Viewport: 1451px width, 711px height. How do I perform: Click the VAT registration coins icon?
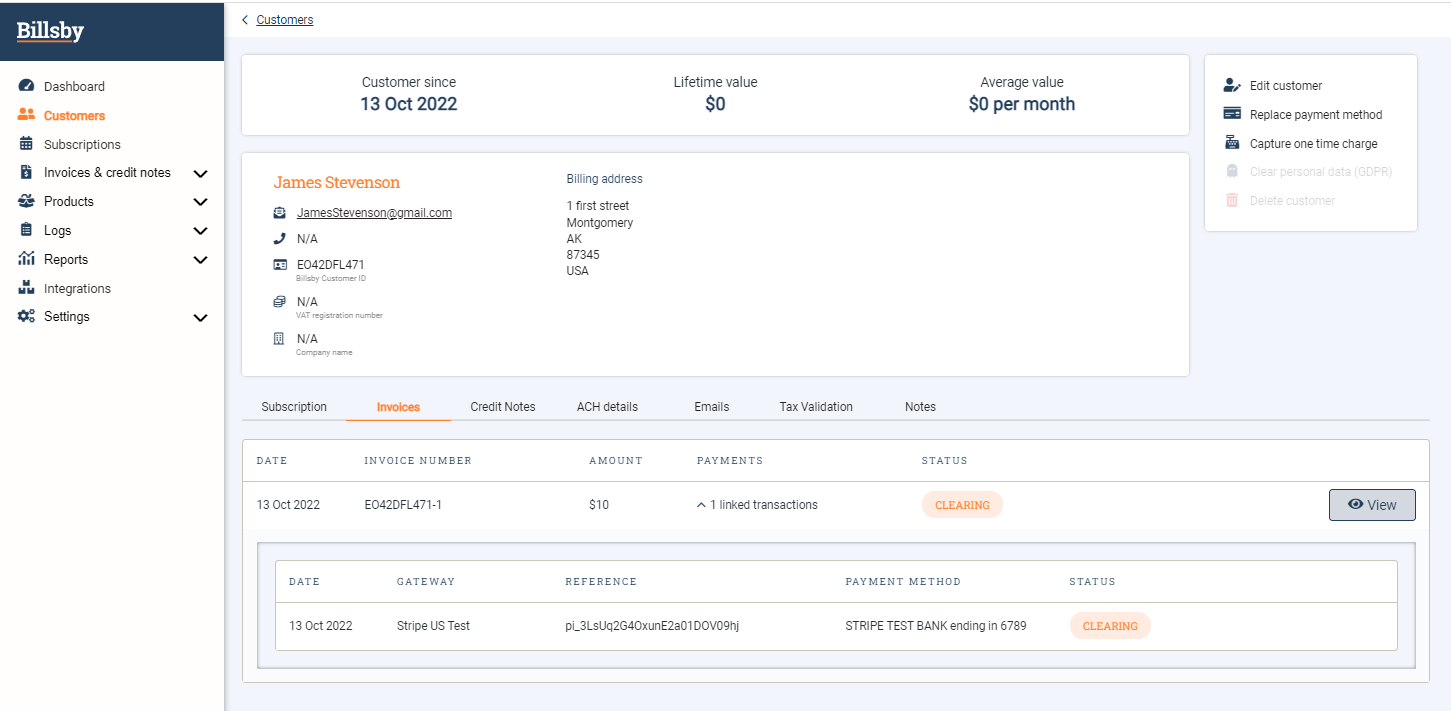tap(280, 301)
